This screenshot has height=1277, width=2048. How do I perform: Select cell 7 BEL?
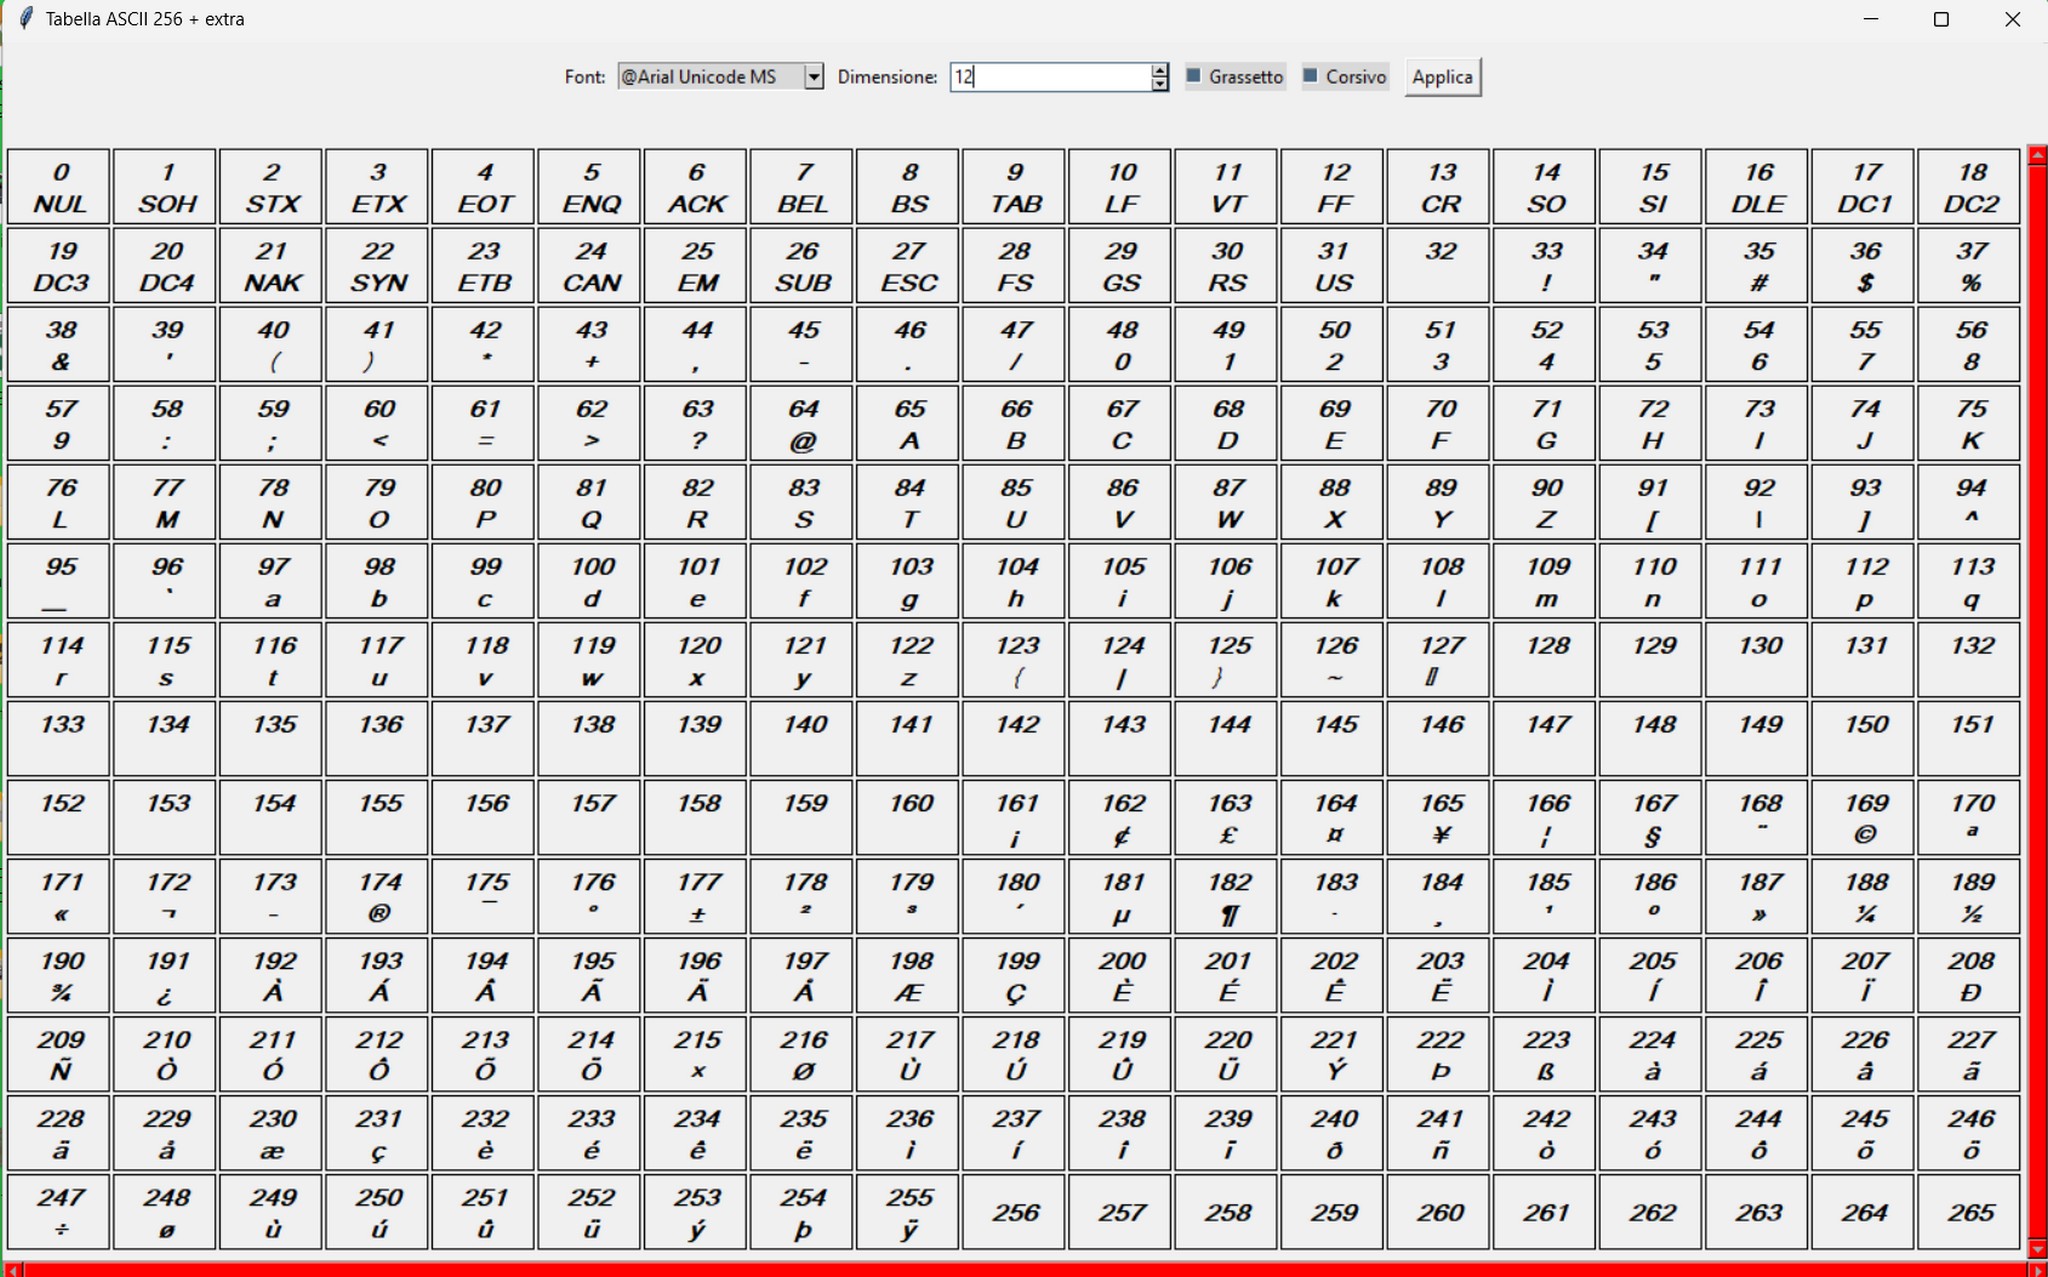coord(802,187)
